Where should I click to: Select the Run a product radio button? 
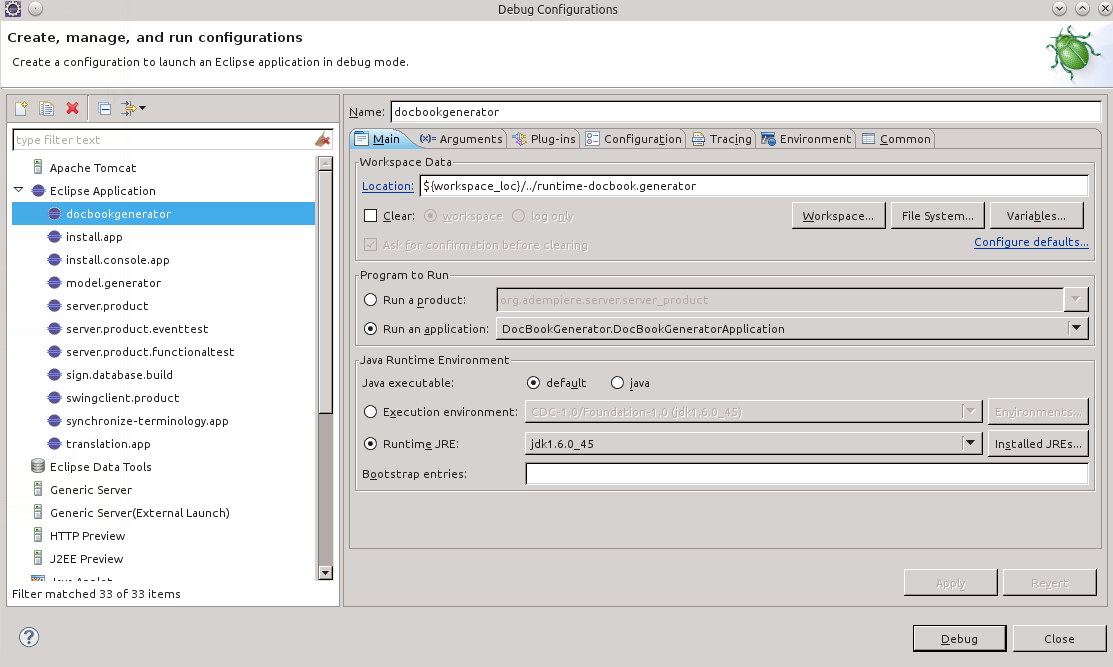(371, 300)
